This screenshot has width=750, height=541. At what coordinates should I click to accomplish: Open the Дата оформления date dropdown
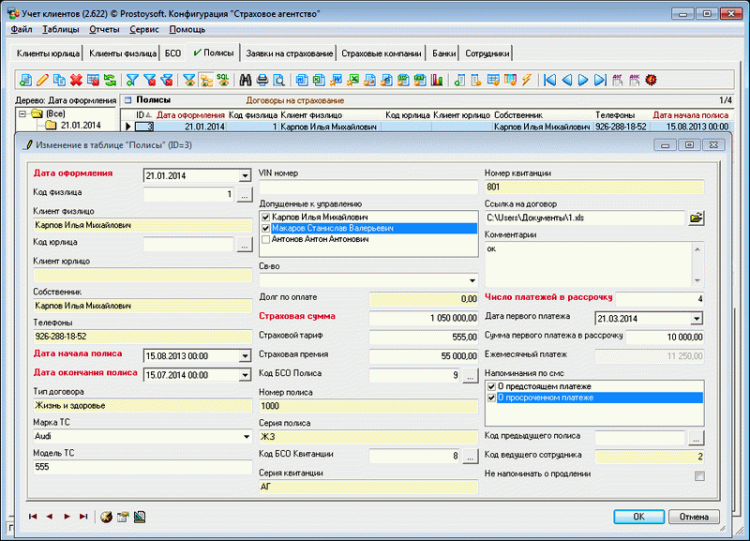tap(245, 176)
